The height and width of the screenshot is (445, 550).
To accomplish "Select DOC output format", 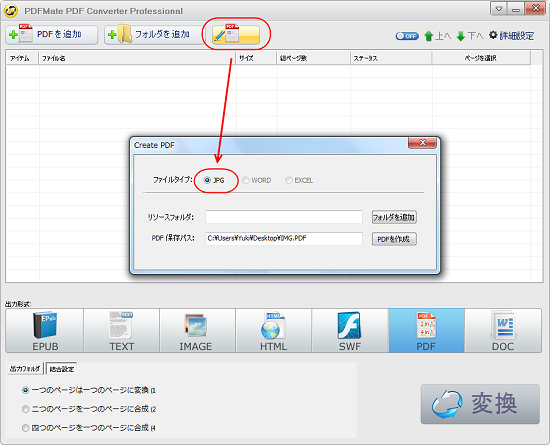I will (x=503, y=331).
